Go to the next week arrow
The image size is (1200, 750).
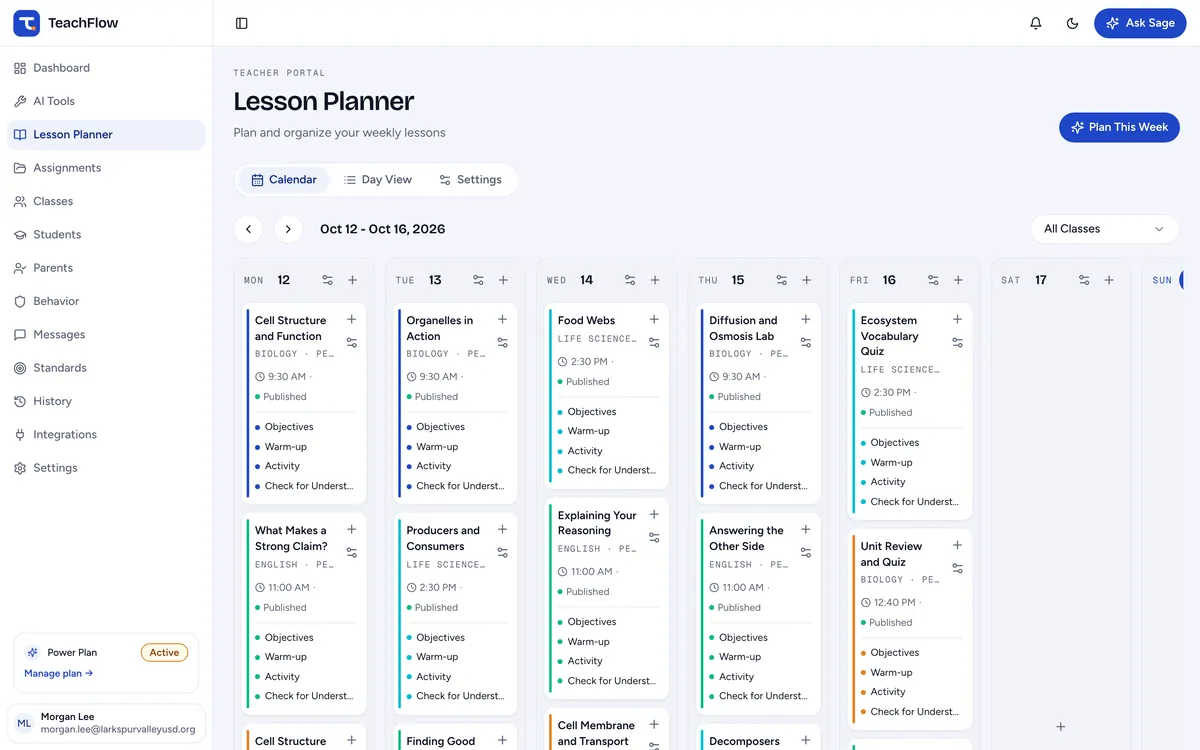tap(288, 229)
